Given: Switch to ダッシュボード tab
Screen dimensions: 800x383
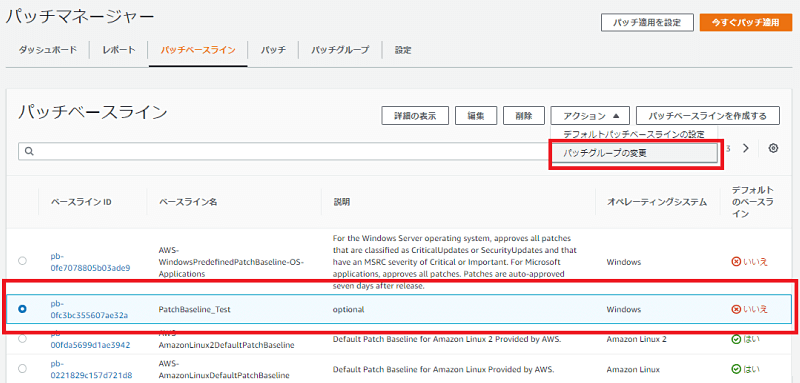Looking at the screenshot, I should click(x=48, y=50).
